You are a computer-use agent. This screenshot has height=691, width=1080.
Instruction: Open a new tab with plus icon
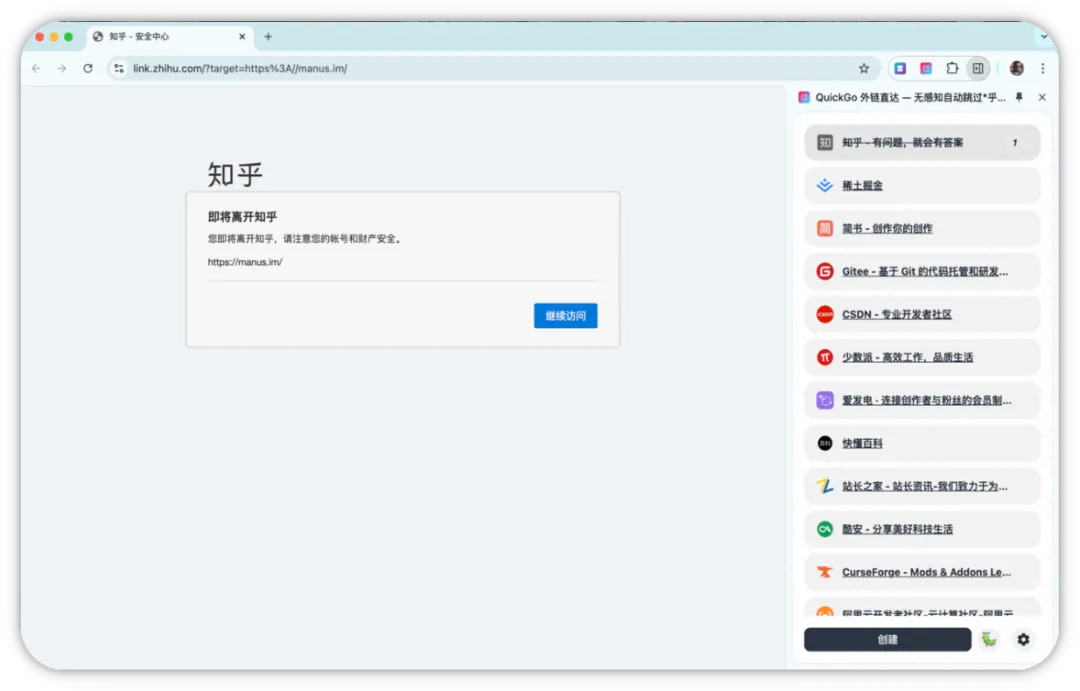coord(268,37)
